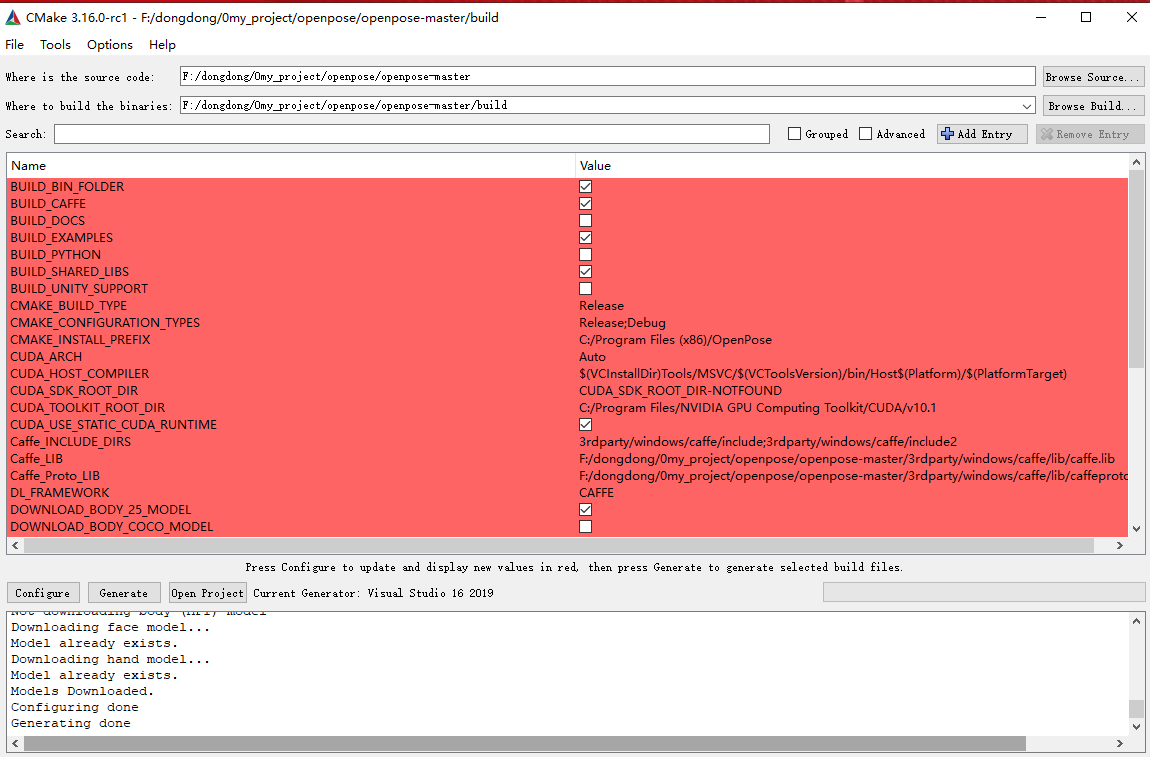Click the Generate button

tap(123, 593)
